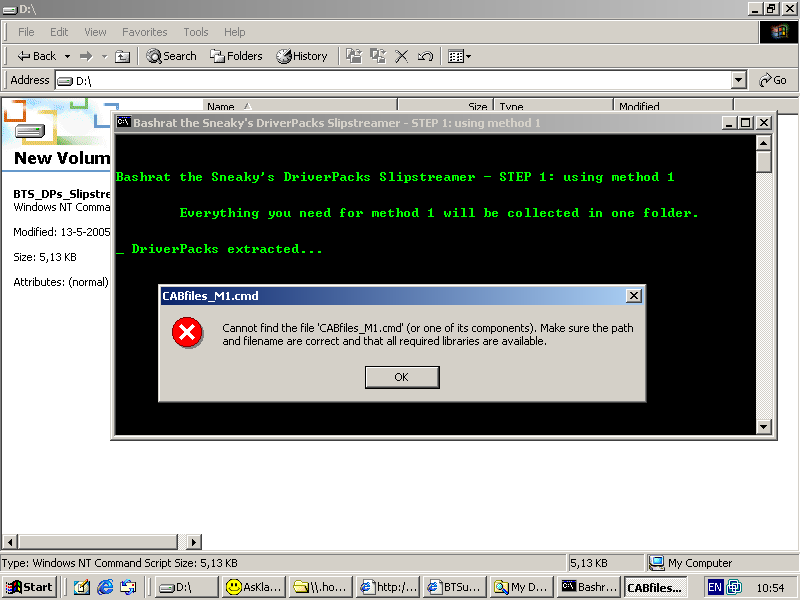Open the View menu
The height and width of the screenshot is (600, 800).
[95, 32]
